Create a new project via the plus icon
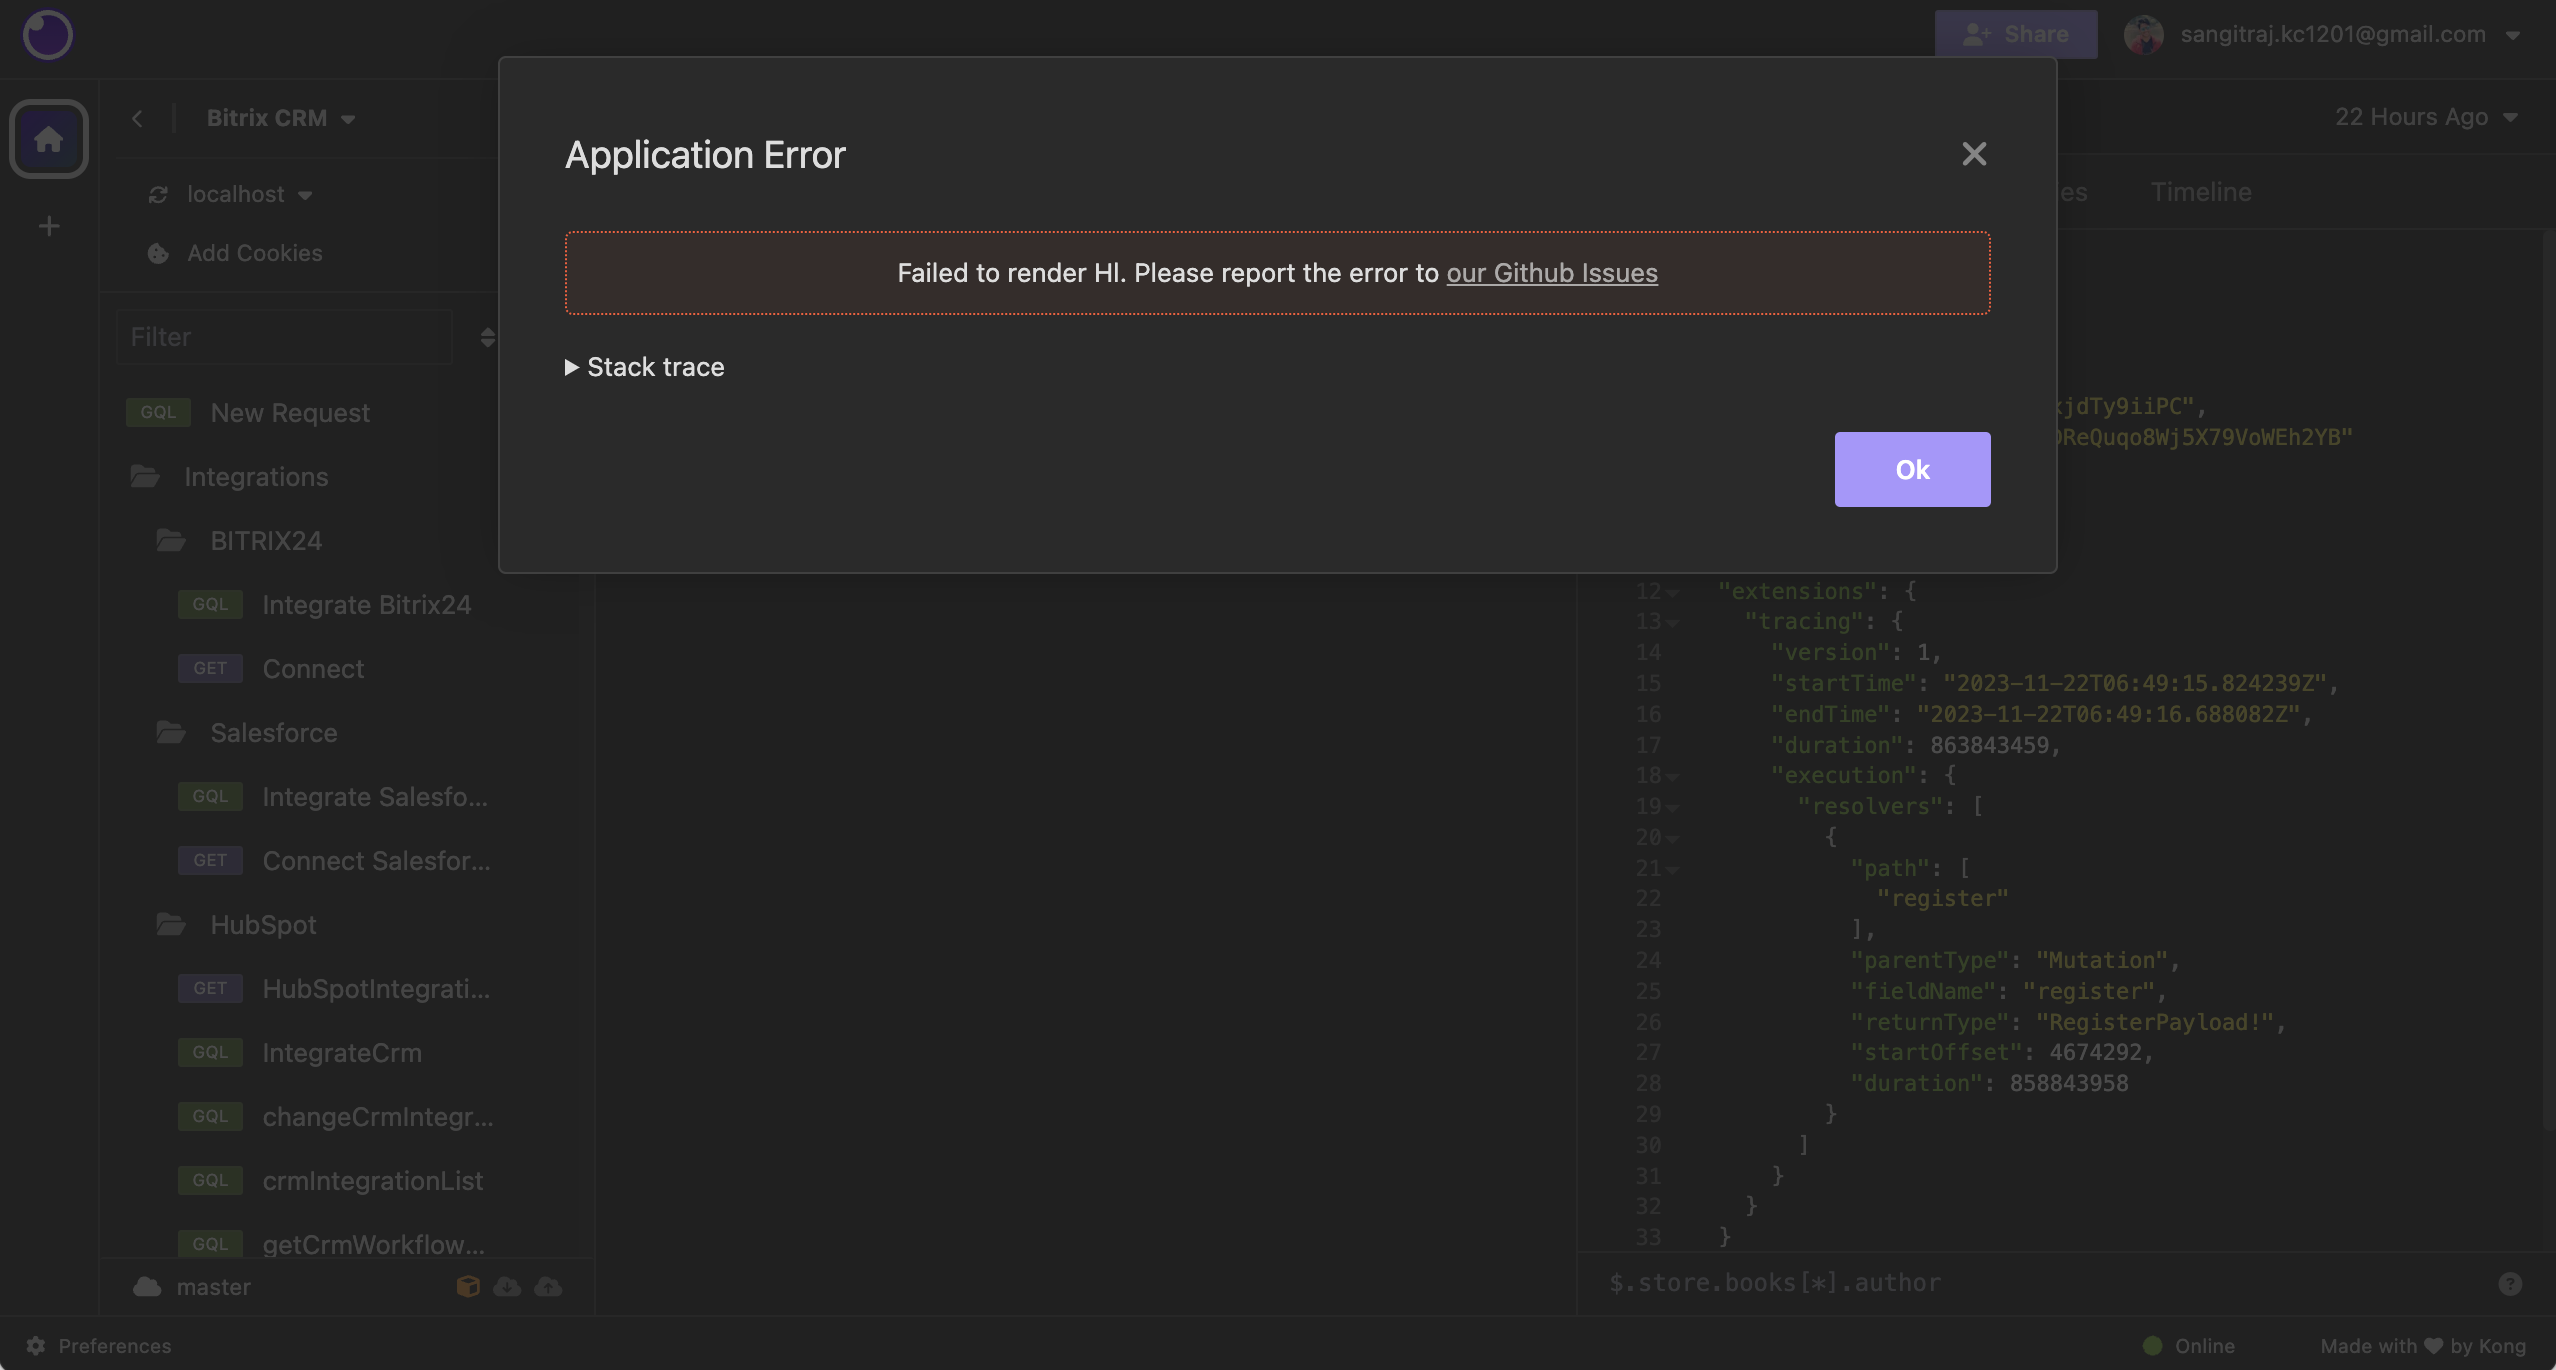This screenshot has height=1370, width=2556. coord(48,226)
